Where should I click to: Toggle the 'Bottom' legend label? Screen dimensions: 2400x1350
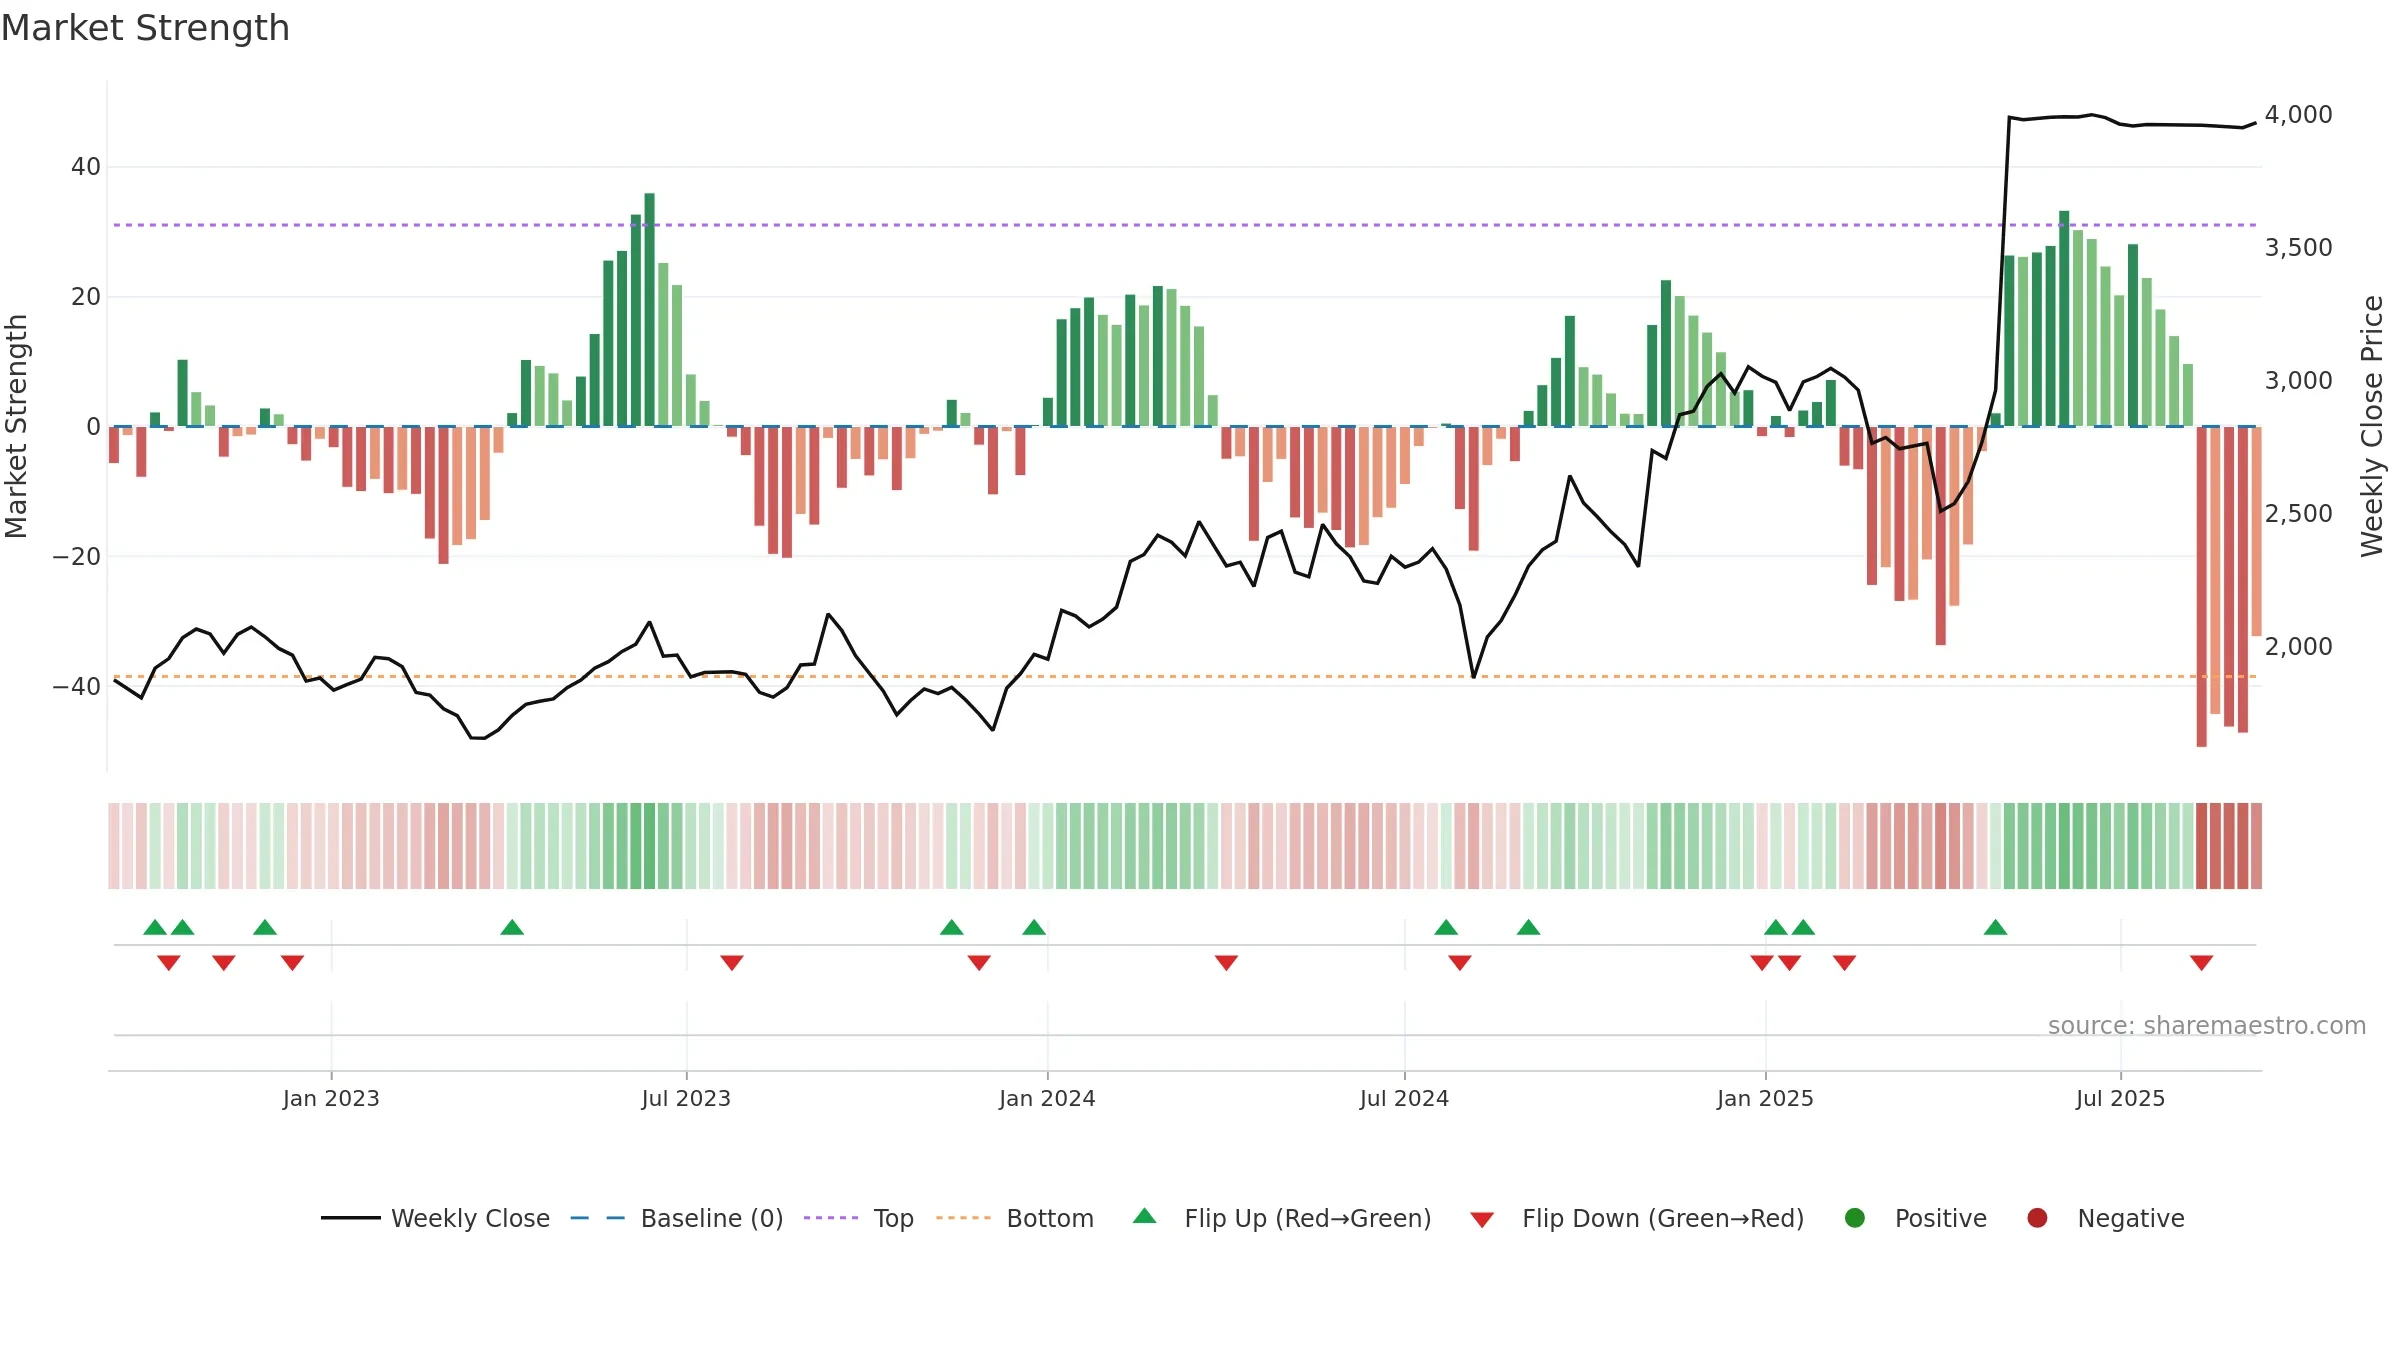[1050, 1218]
